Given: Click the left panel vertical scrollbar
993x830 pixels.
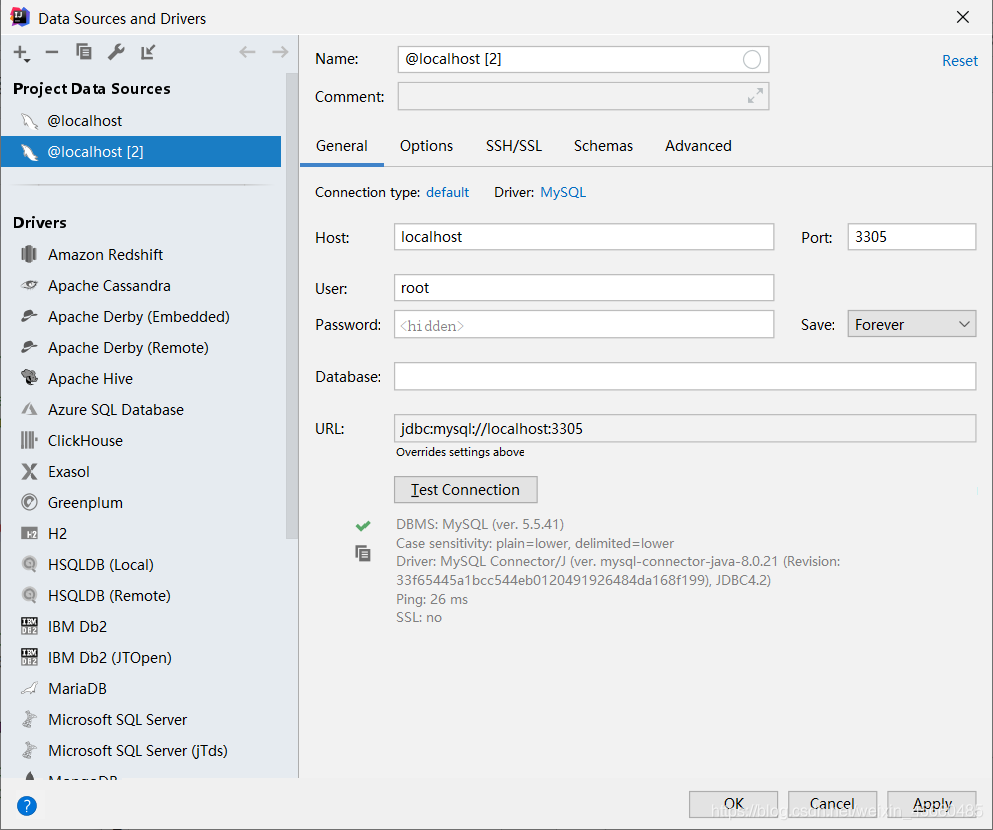Looking at the screenshot, I should pyautogui.click(x=291, y=306).
